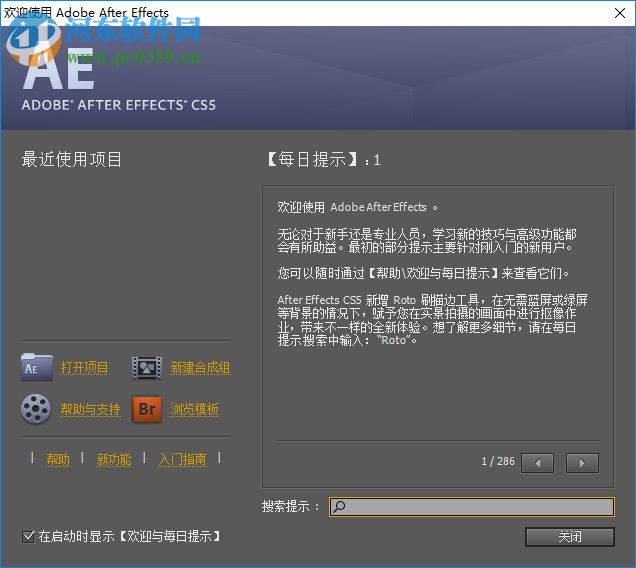636x568 pixels.
Task: Click the magnifier icon in search tips field
Action: click(x=339, y=506)
